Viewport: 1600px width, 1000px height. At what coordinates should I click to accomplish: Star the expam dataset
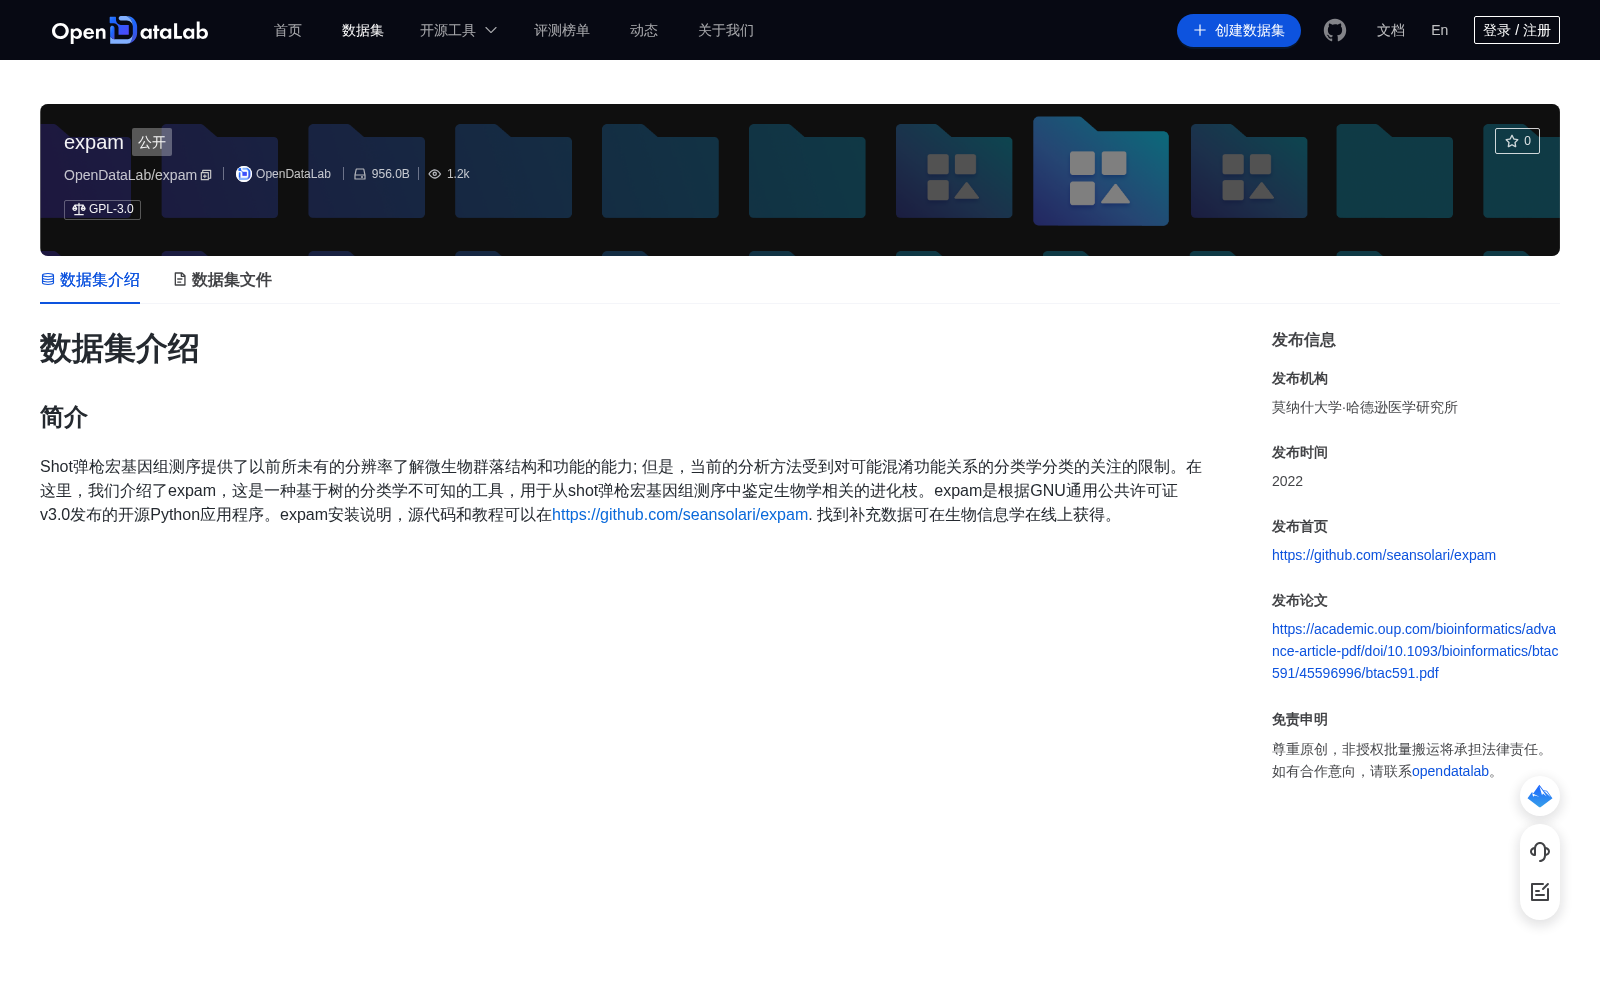coord(1517,141)
